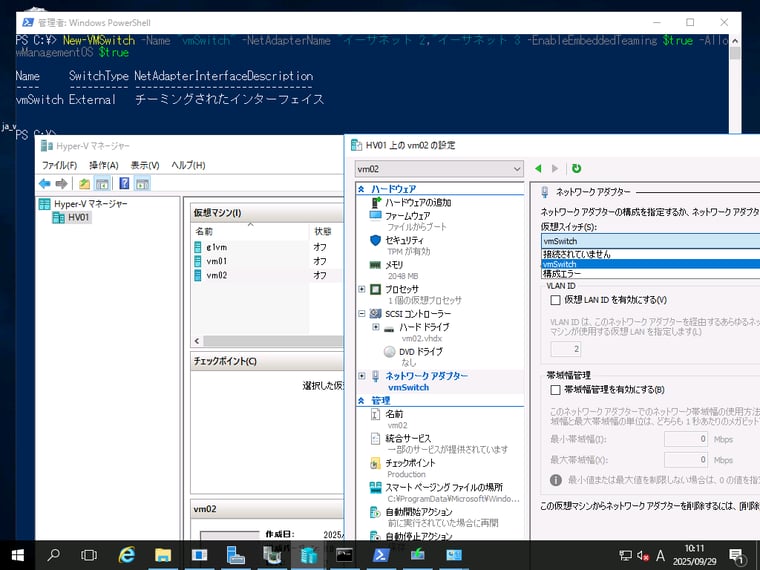Click the muted volume icon in system tray
Screen dimensions: 760x570
[643, 555]
